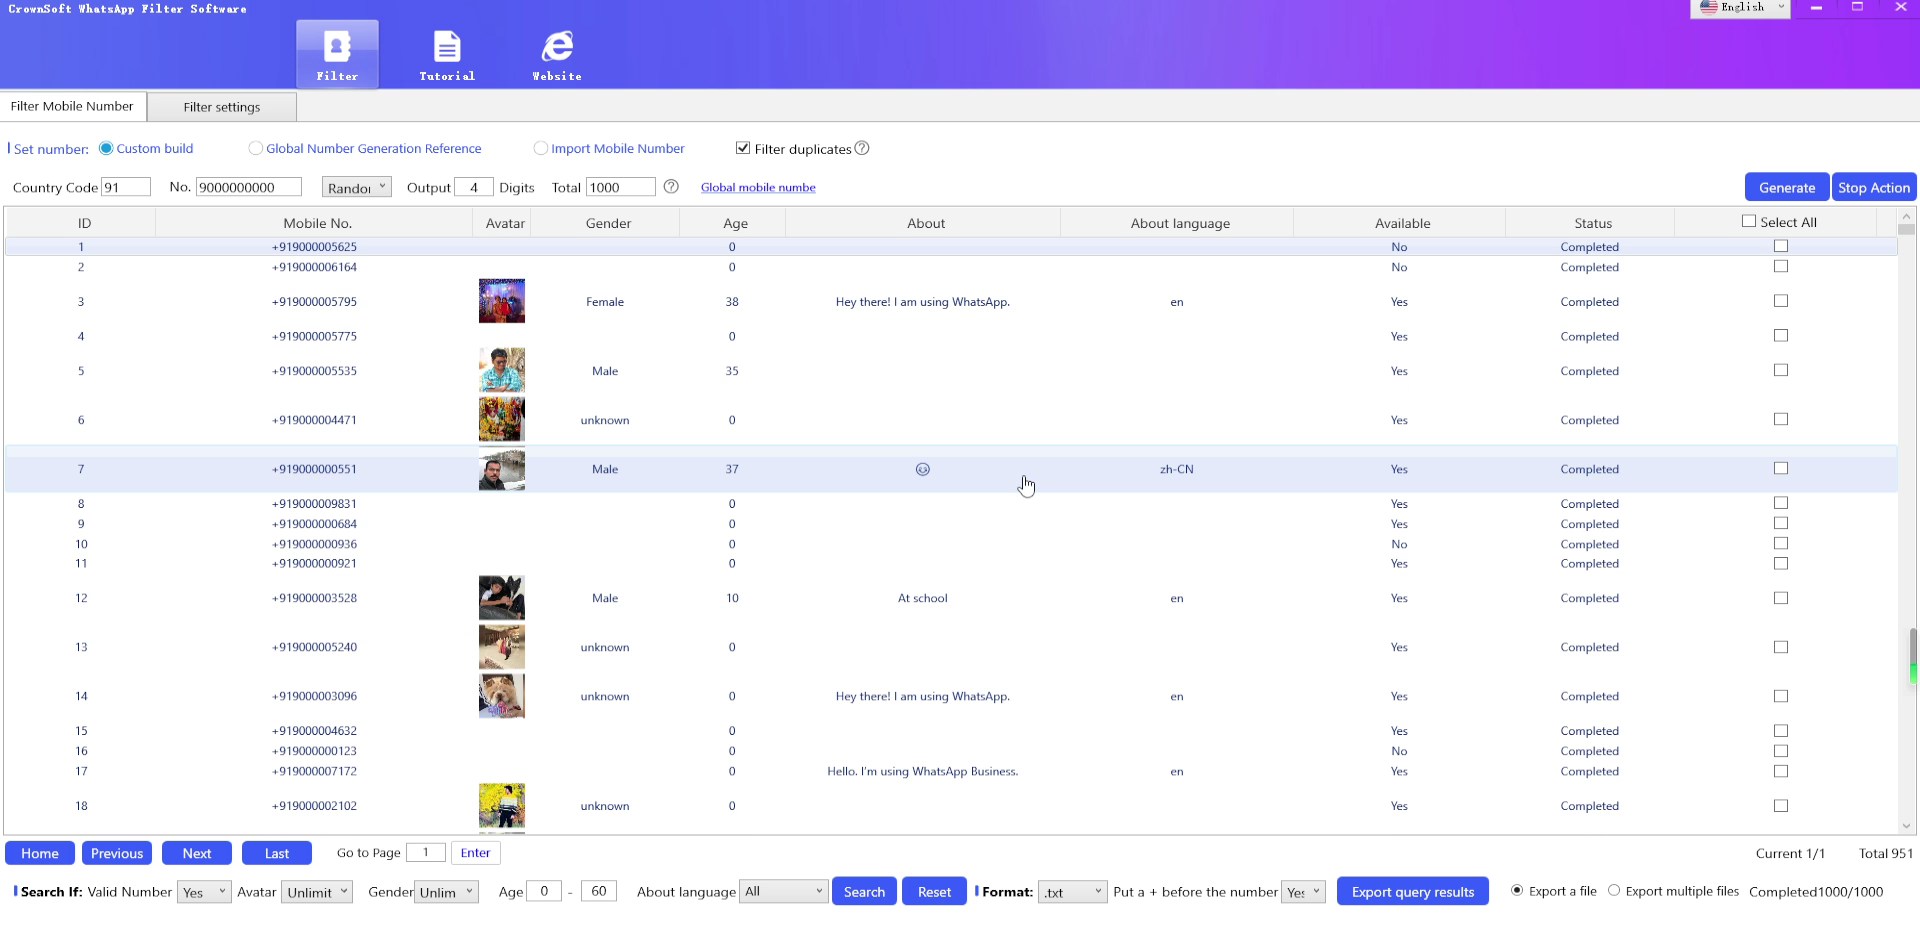Go to the Next page
The image size is (1920, 929).
197,853
